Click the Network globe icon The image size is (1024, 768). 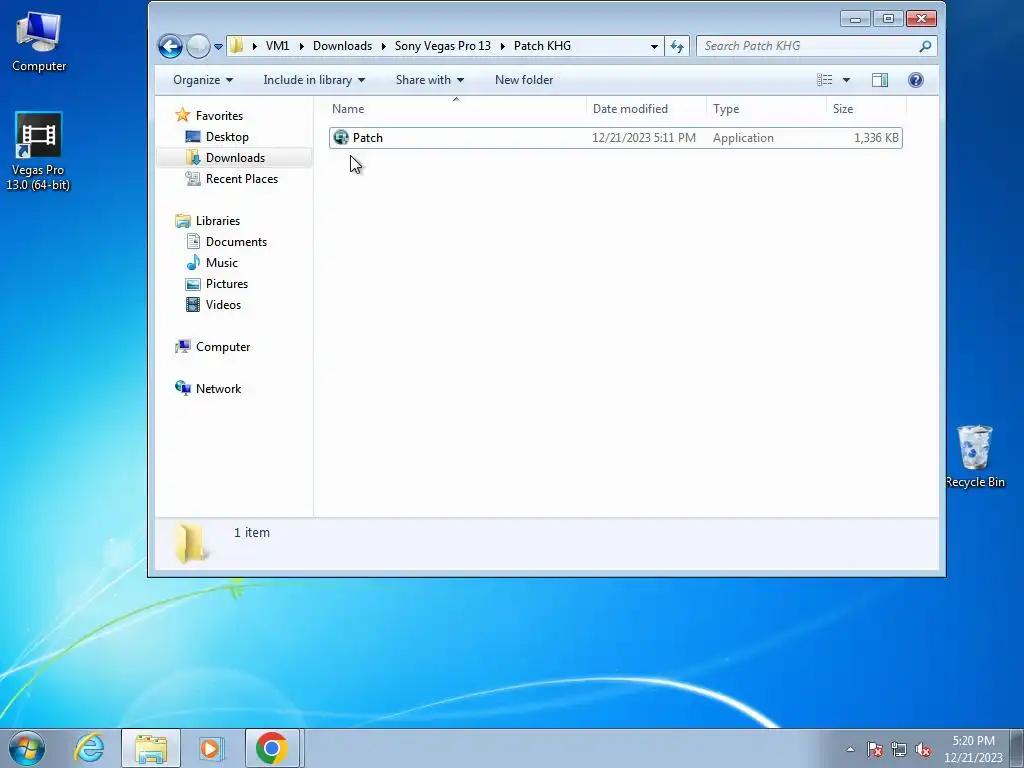click(183, 388)
